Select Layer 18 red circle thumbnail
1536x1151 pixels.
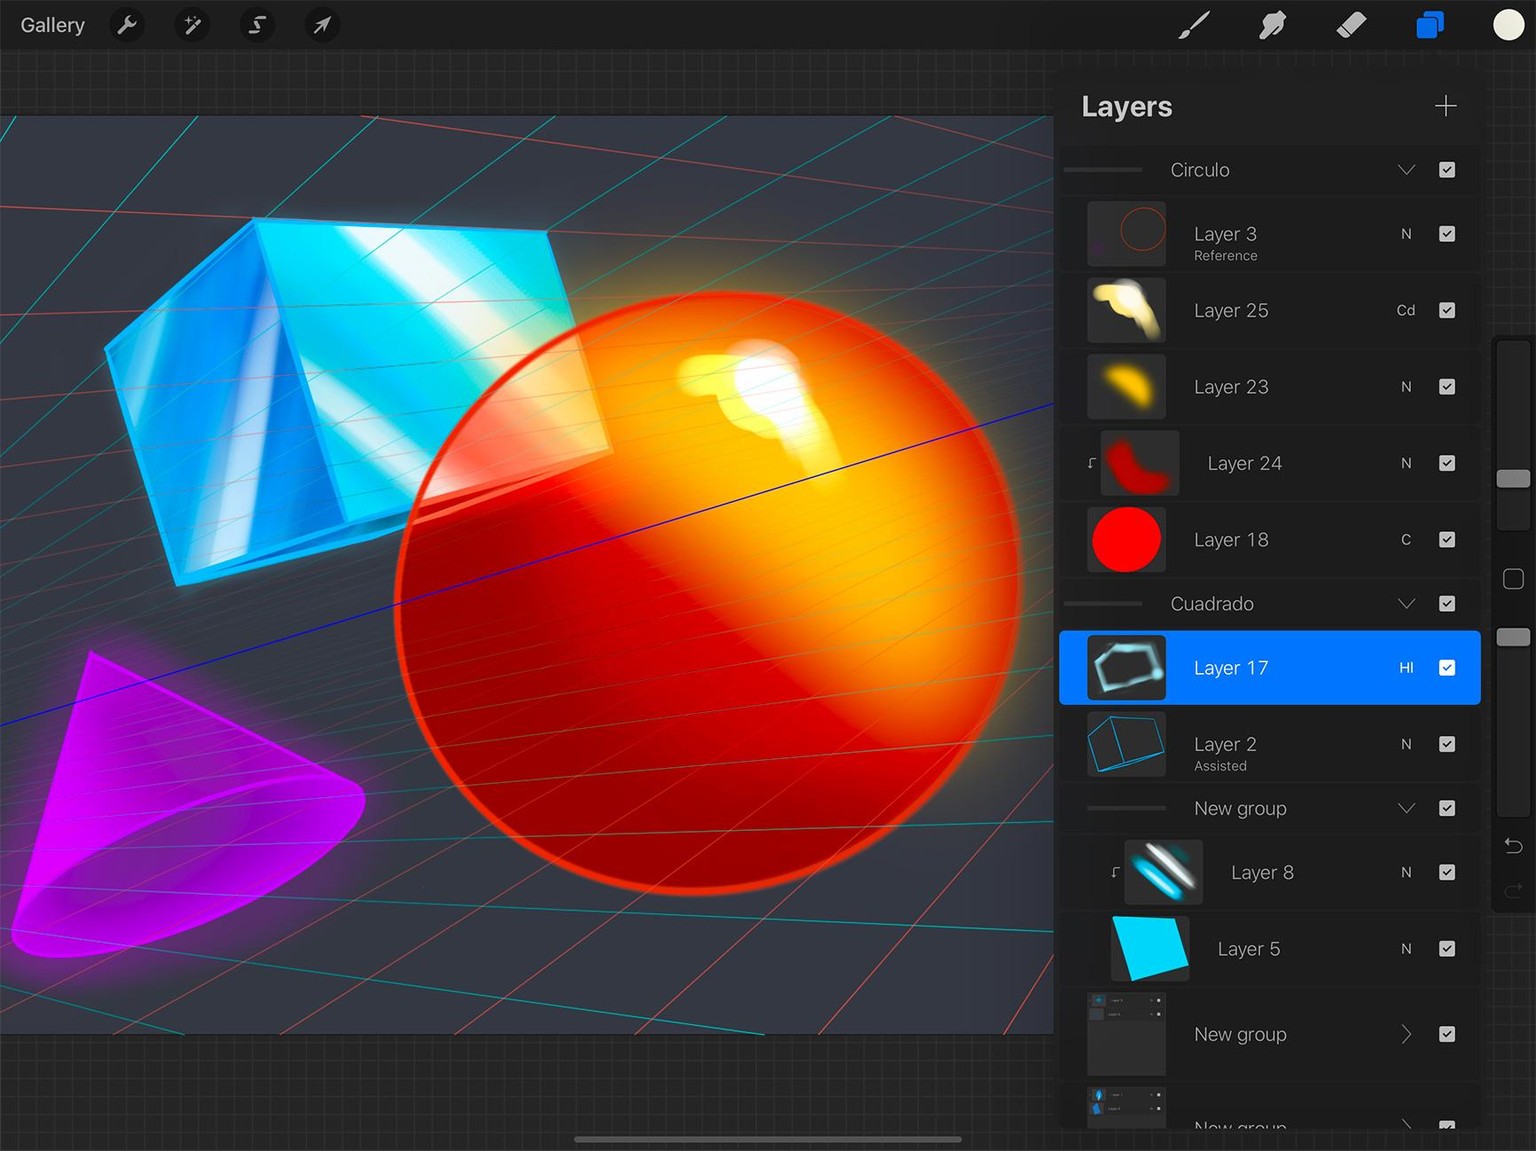click(1126, 540)
